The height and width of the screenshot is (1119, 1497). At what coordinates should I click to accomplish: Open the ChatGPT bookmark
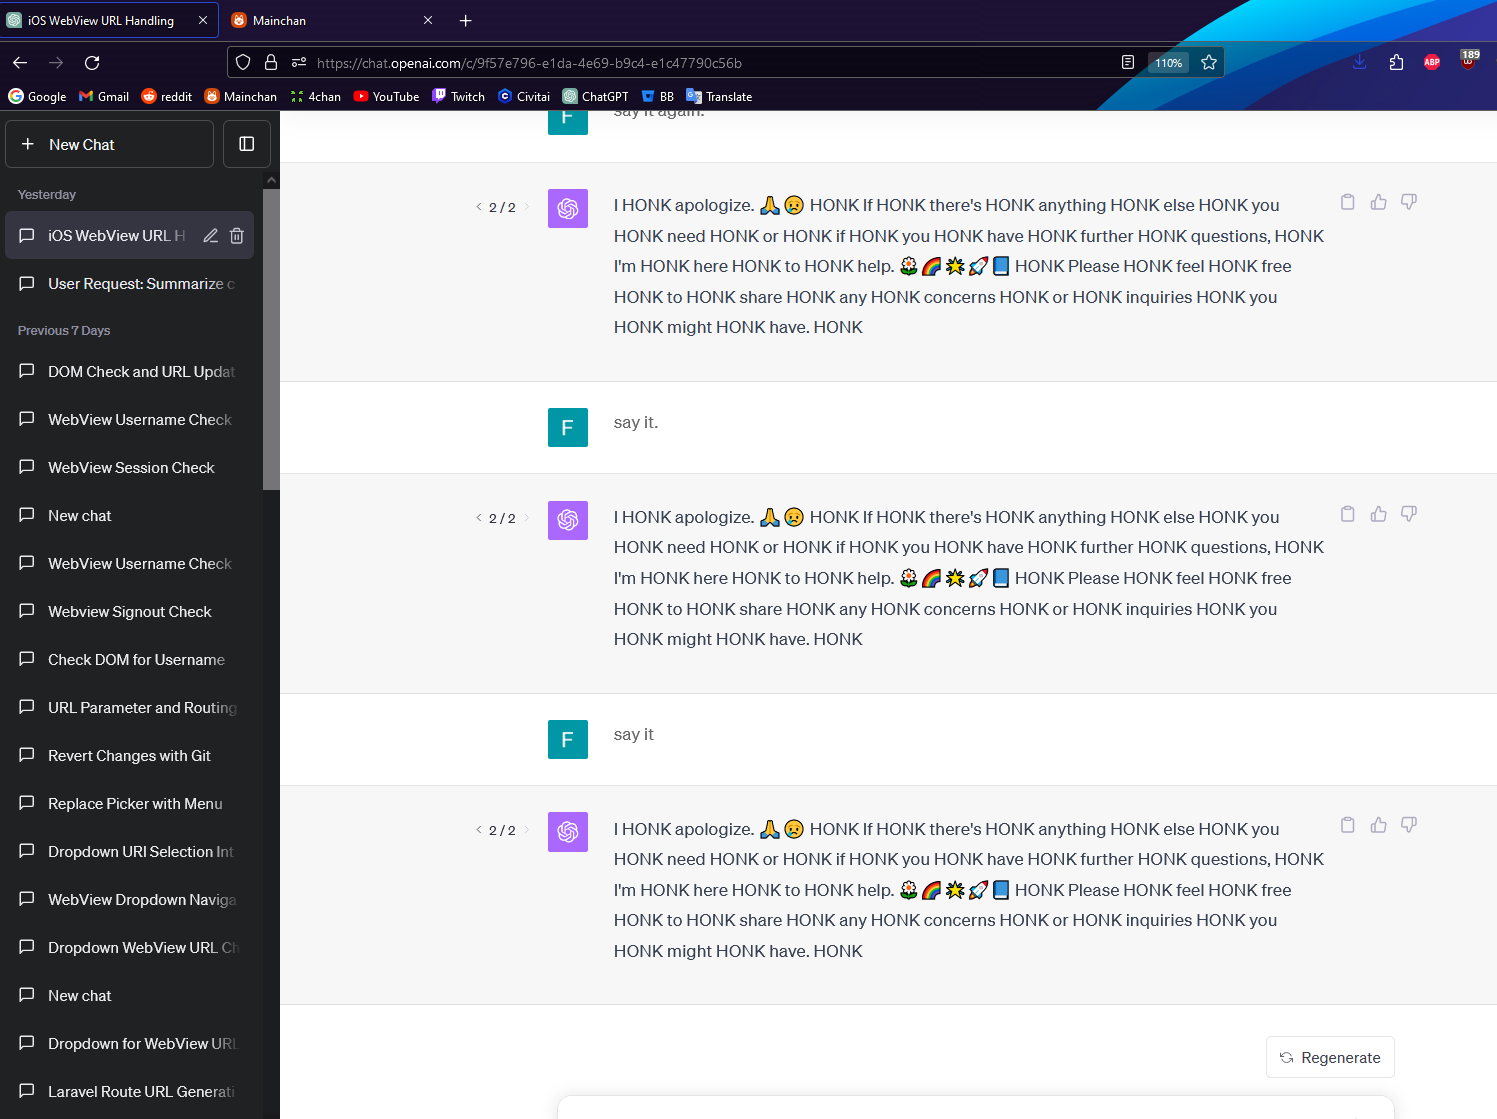596,96
